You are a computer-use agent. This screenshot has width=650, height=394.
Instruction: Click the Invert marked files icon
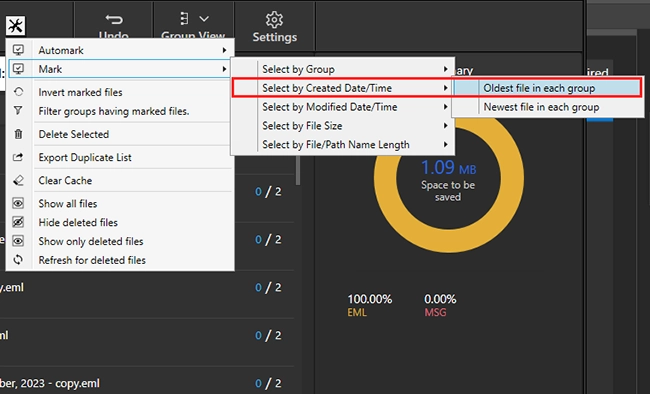click(x=18, y=92)
